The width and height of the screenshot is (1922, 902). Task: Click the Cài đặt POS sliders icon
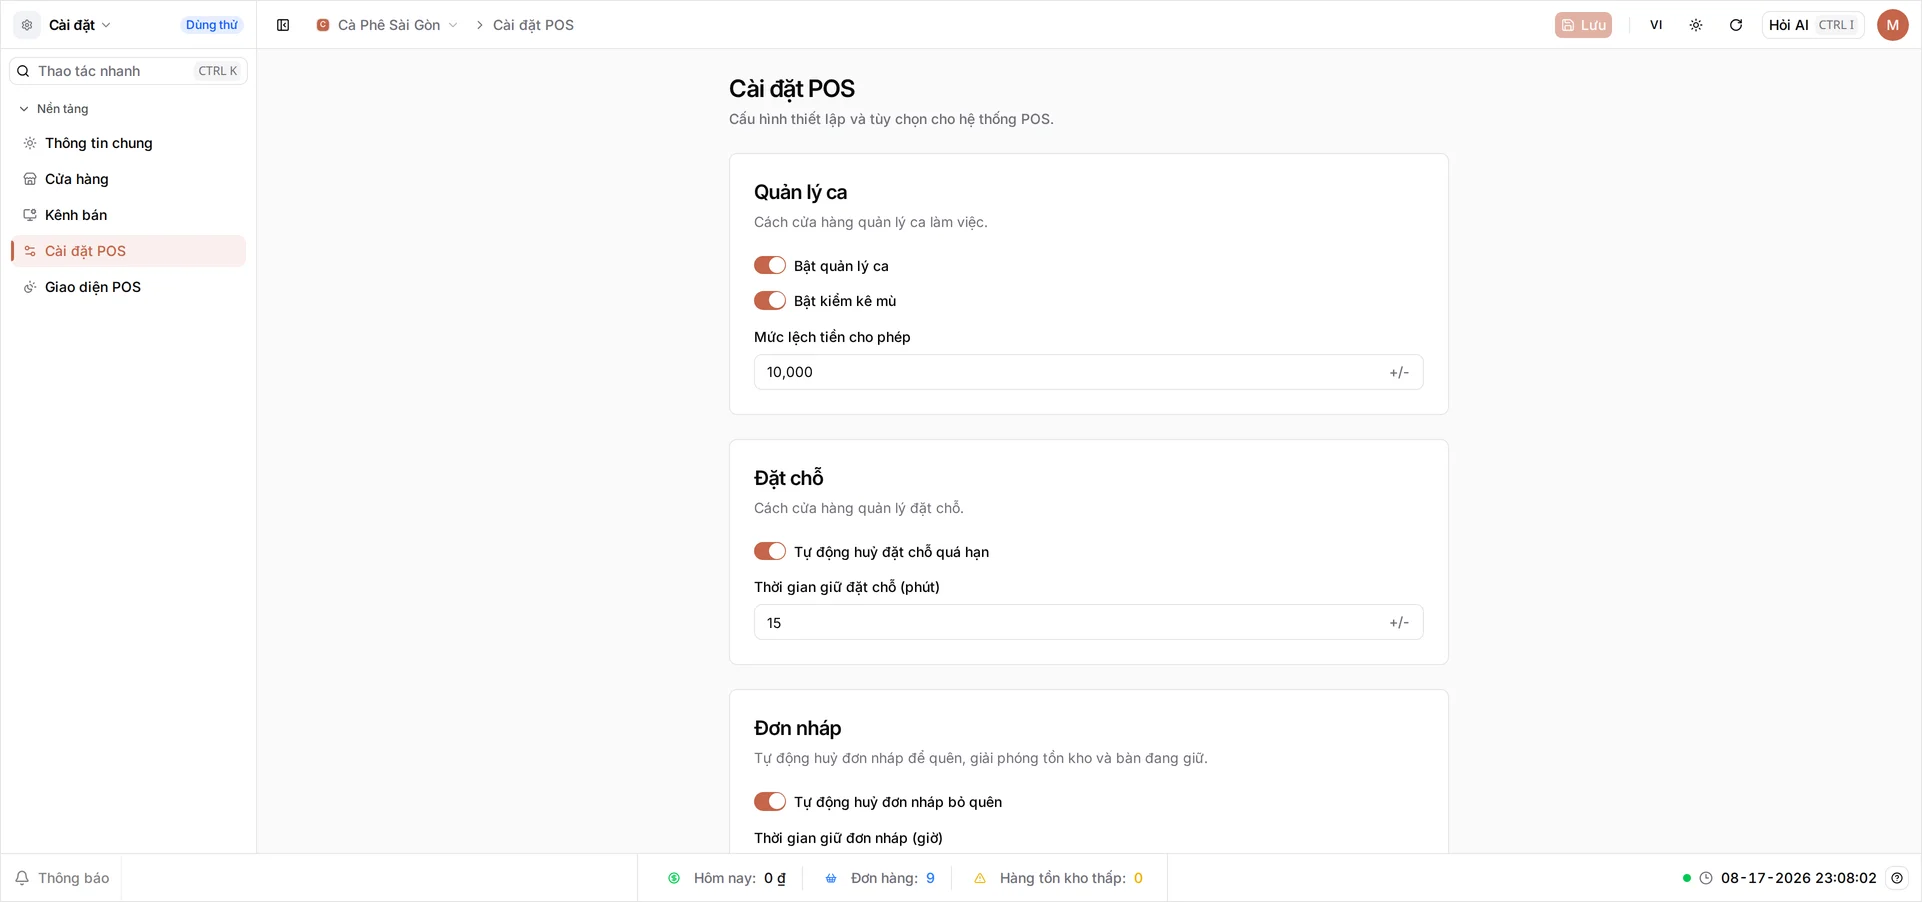tap(30, 251)
